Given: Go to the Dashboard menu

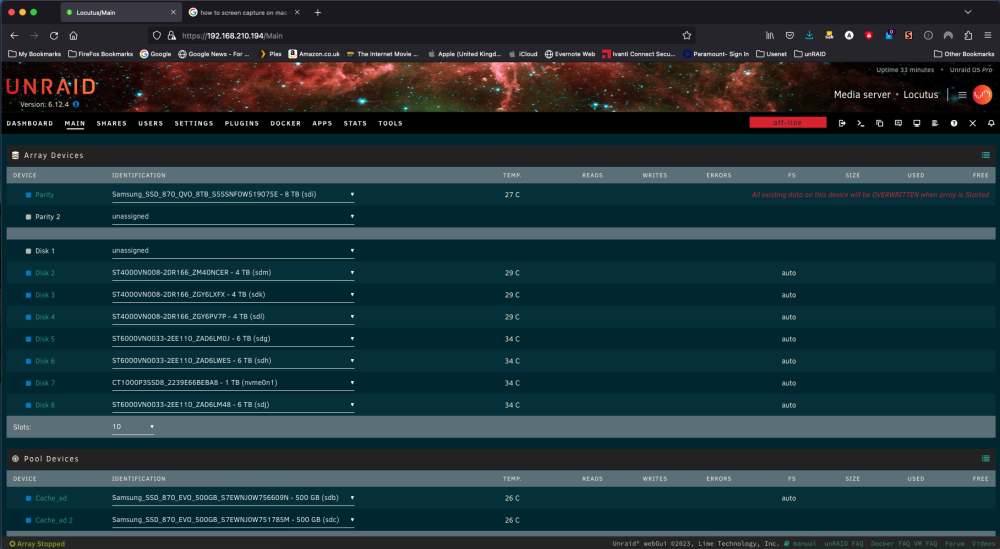Looking at the screenshot, I should point(30,123).
